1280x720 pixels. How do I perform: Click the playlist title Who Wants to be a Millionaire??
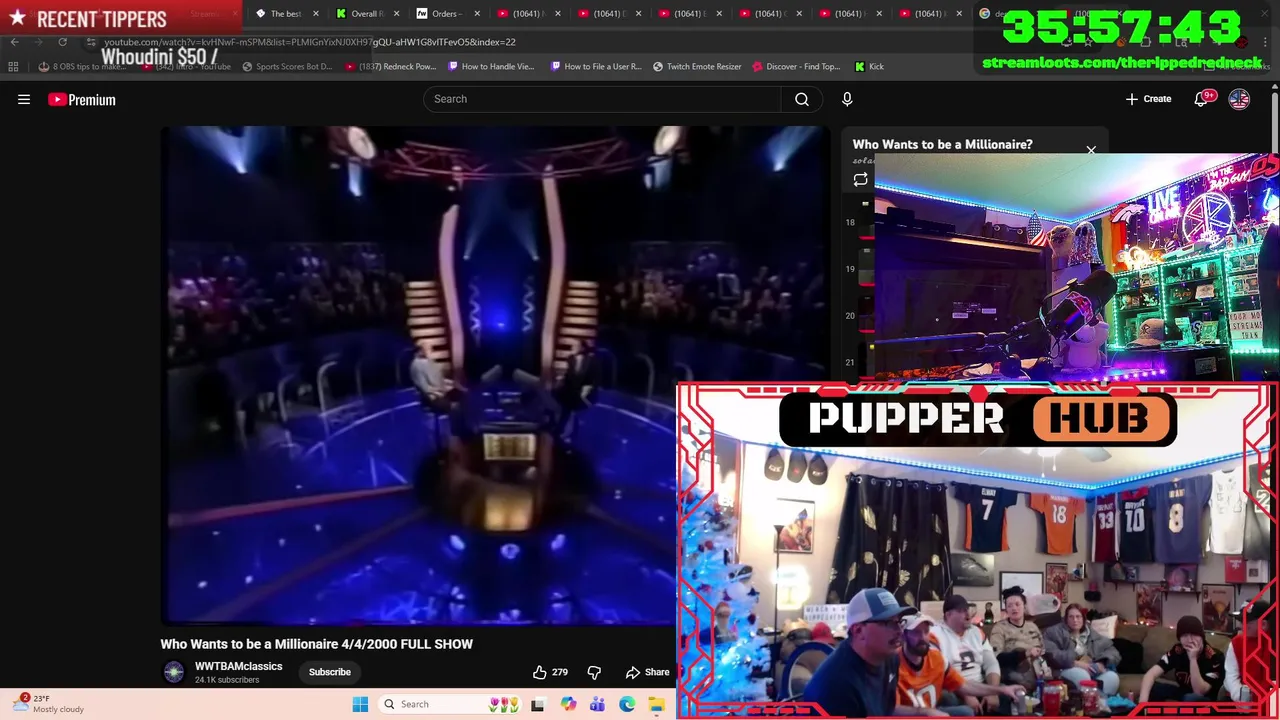[942, 145]
